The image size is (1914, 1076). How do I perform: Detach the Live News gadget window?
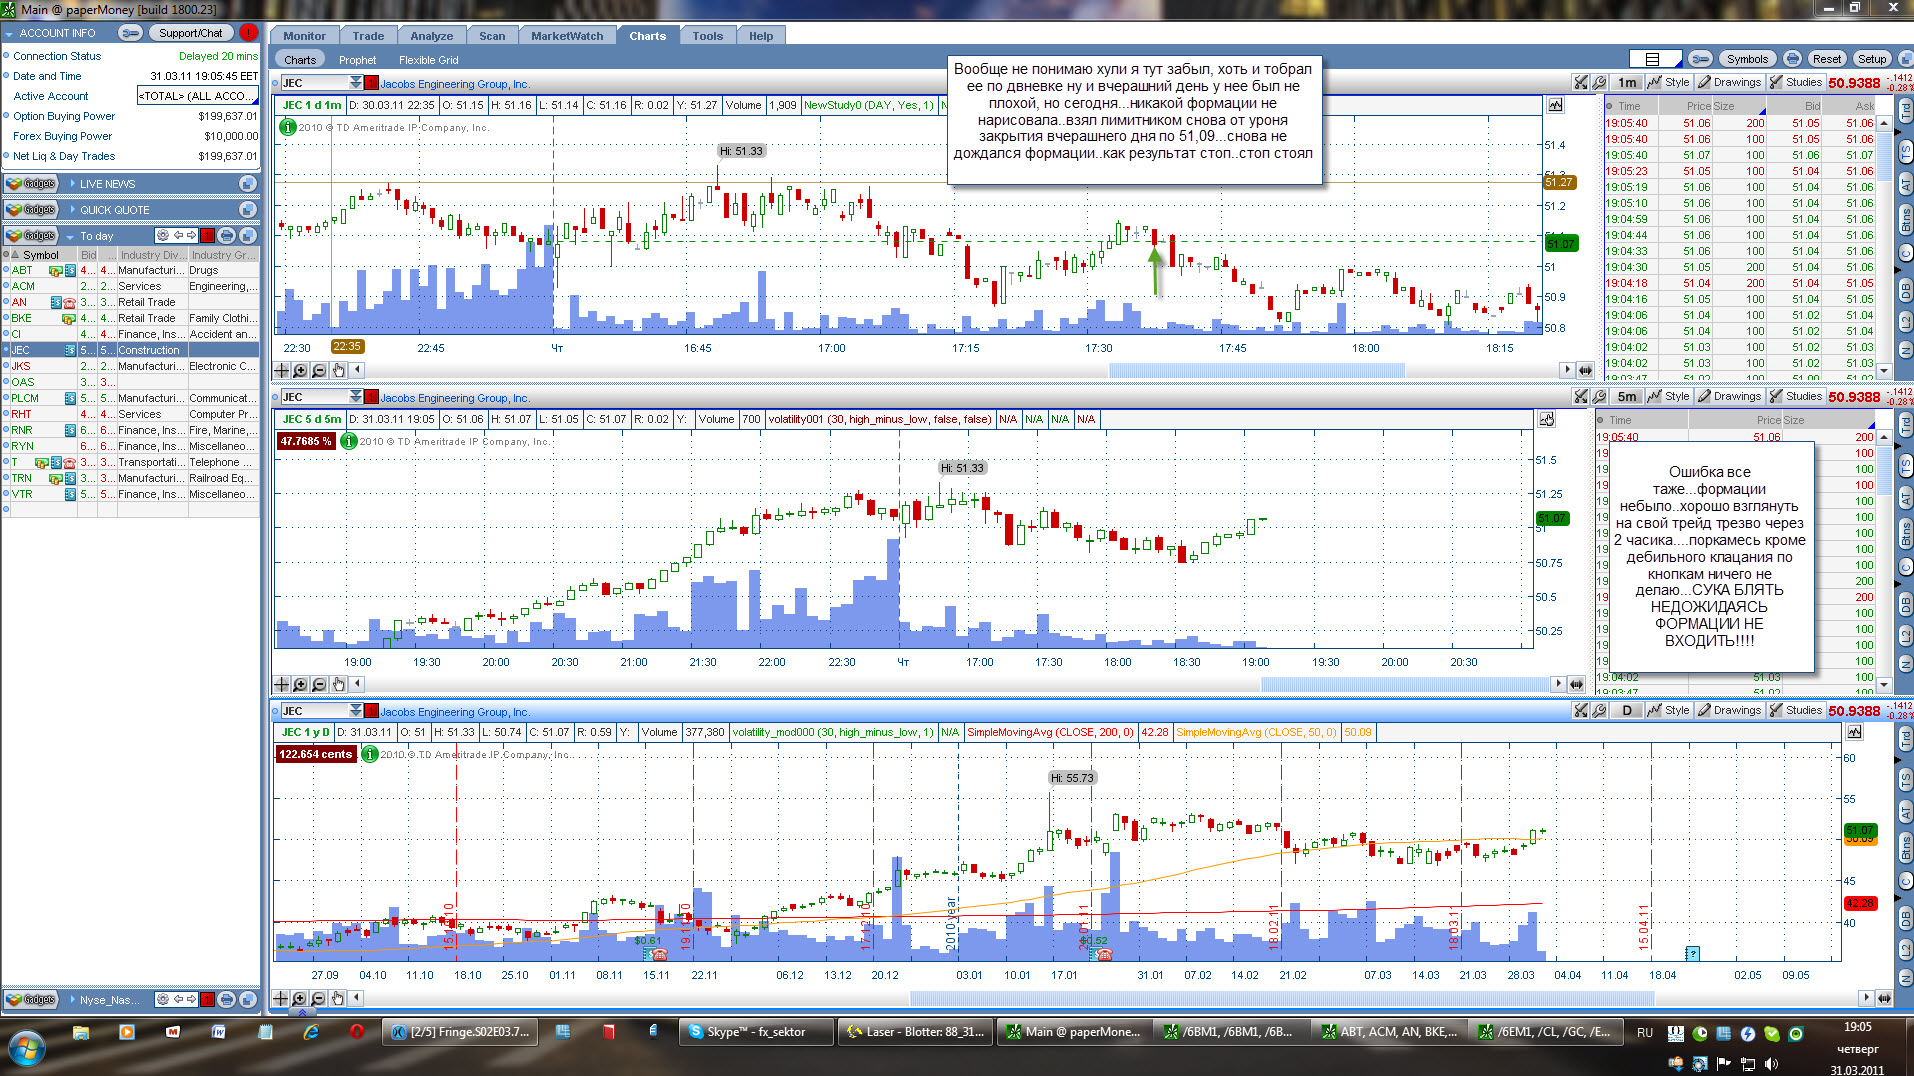click(x=248, y=184)
